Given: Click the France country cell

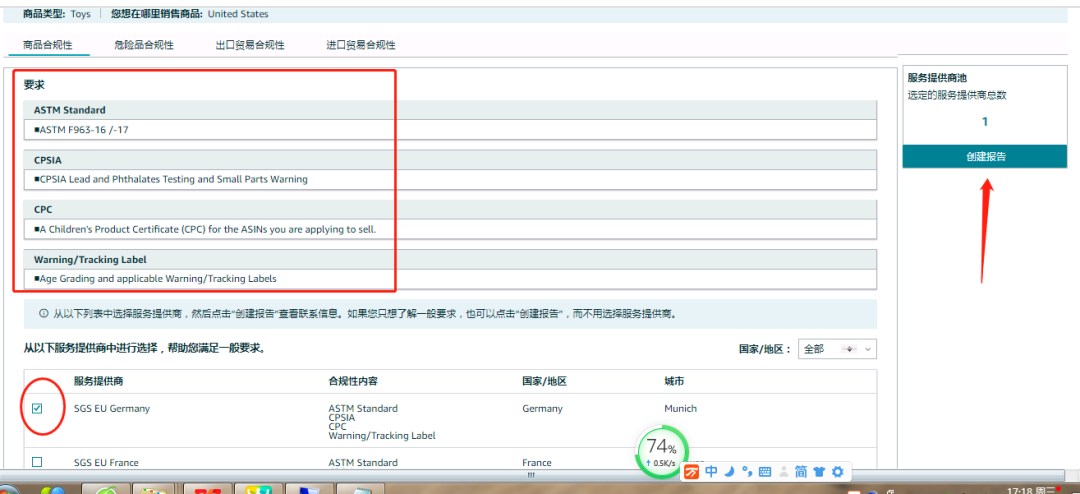Looking at the screenshot, I should click(x=537, y=463).
